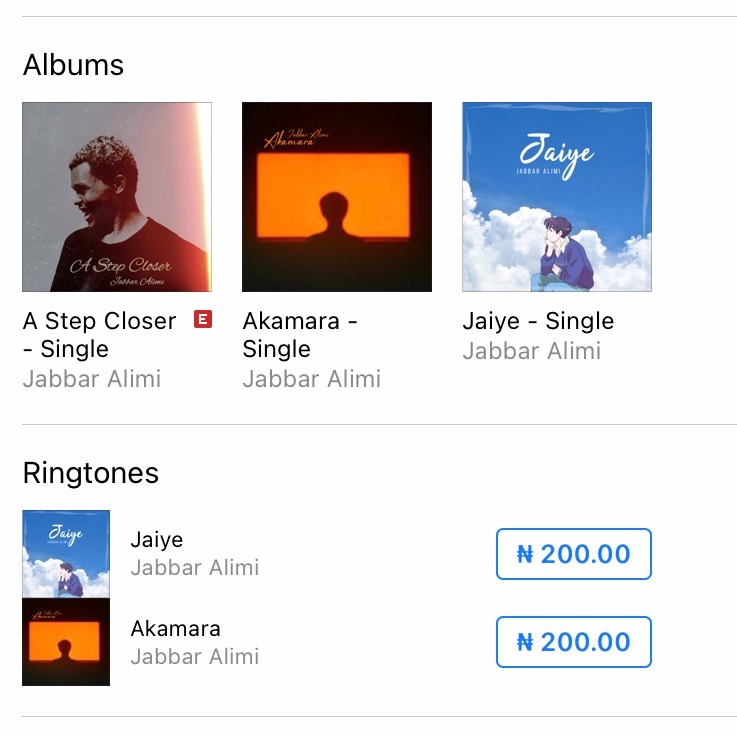Tap the Jaiye ringtone artwork thumbnail

coord(66,553)
